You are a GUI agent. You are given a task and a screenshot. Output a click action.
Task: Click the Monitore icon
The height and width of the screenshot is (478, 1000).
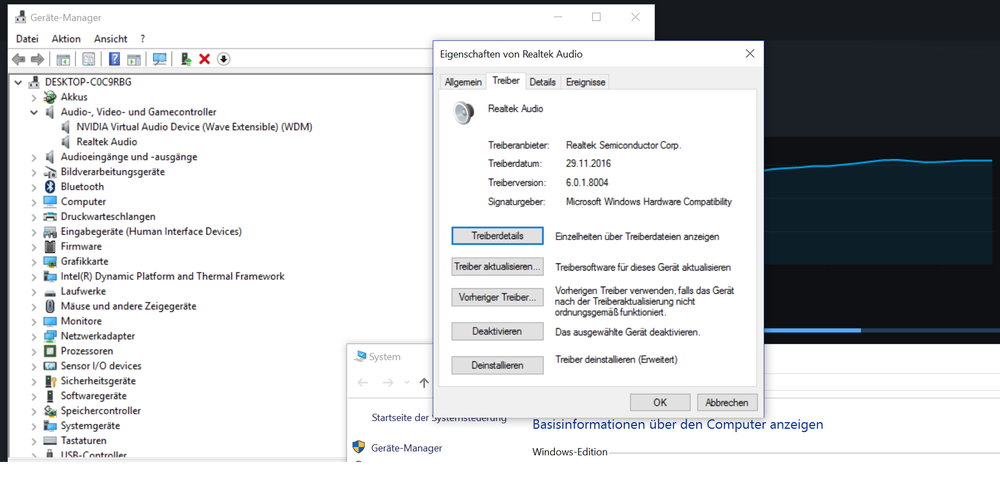point(50,321)
